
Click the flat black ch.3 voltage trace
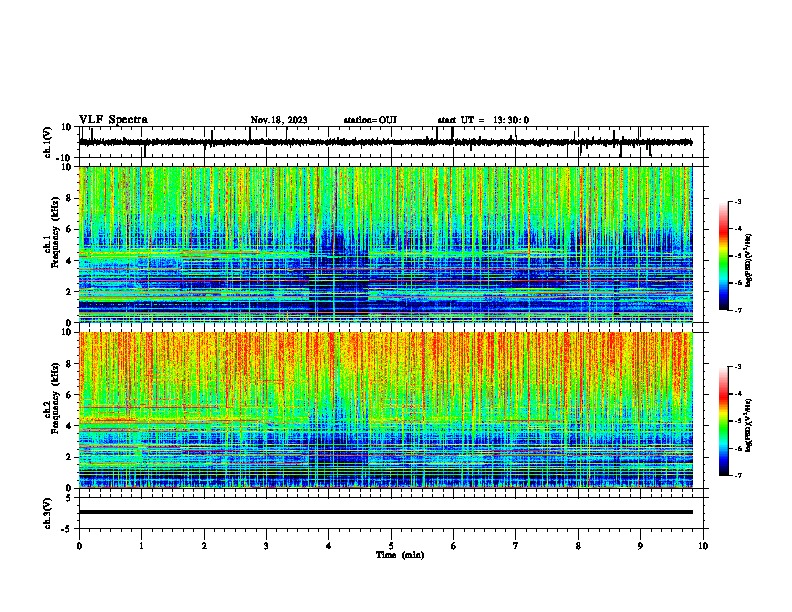click(385, 512)
